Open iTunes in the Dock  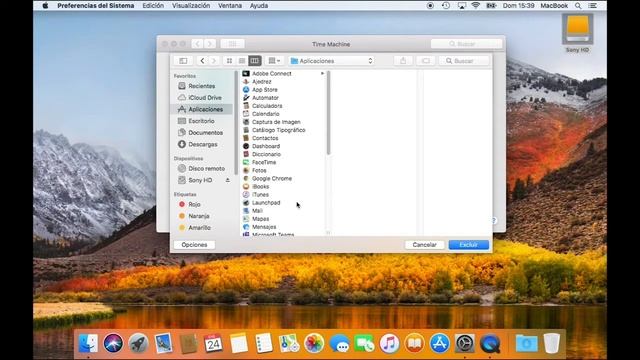(389, 343)
